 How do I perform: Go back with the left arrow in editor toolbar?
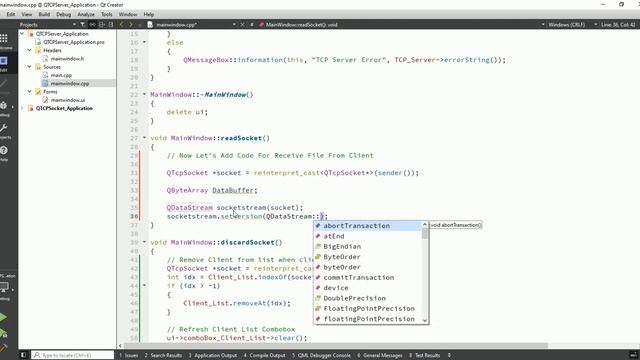pos(122,24)
